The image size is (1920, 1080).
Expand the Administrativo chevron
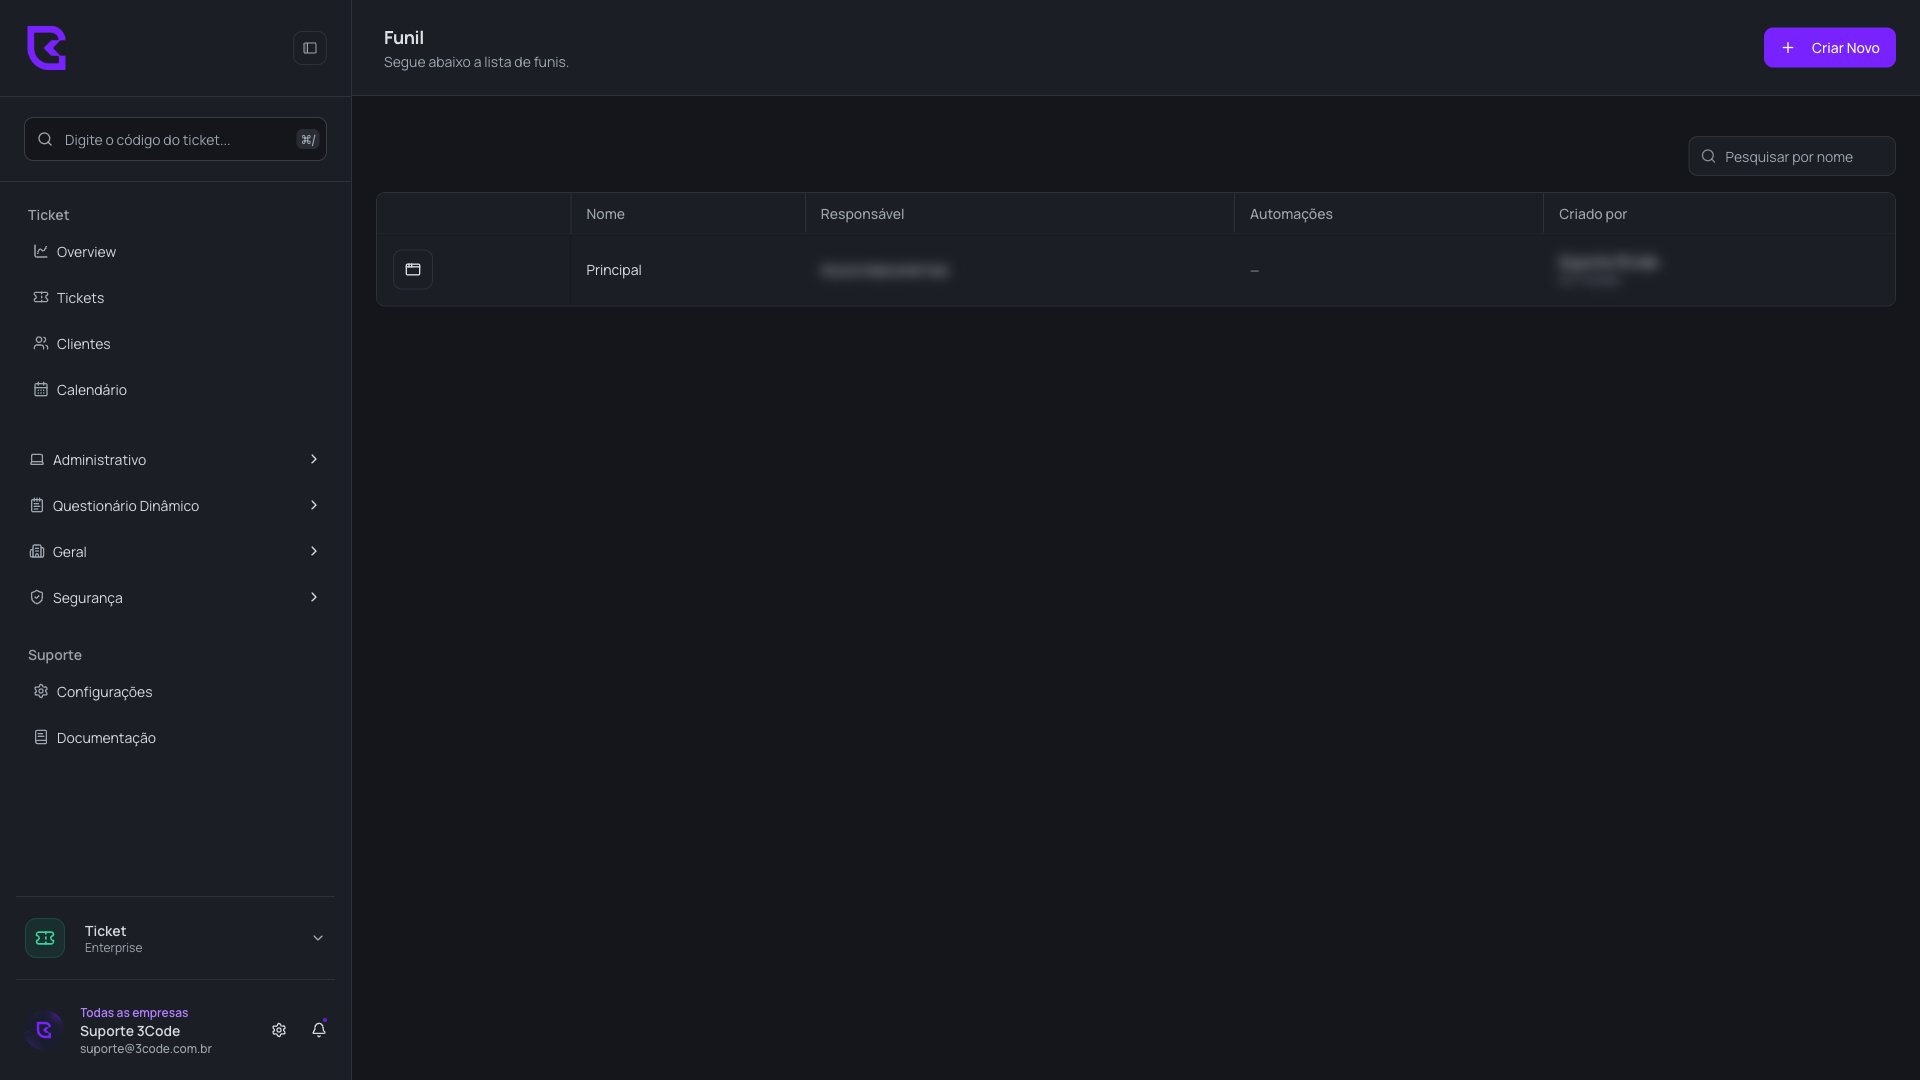pos(314,459)
